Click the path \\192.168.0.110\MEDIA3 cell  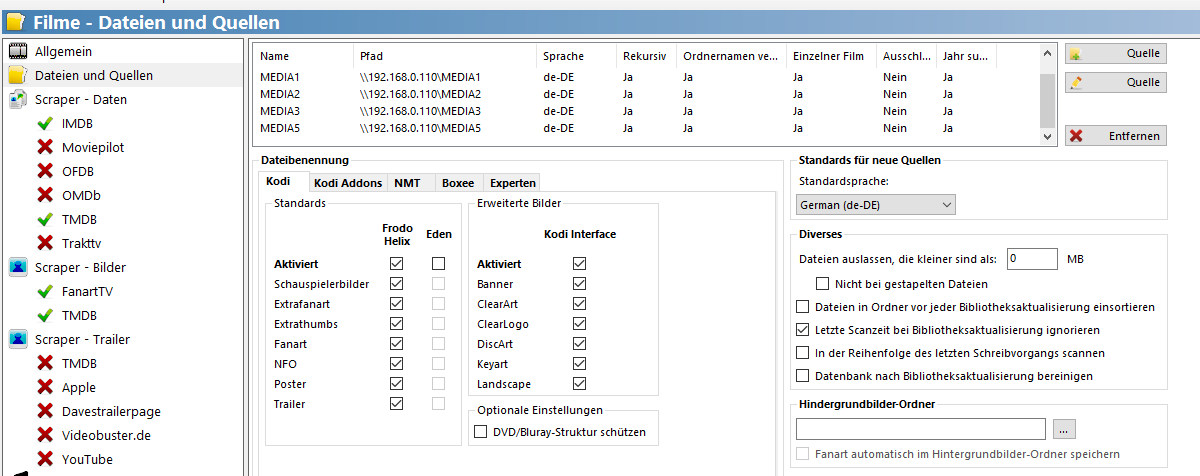(420, 111)
